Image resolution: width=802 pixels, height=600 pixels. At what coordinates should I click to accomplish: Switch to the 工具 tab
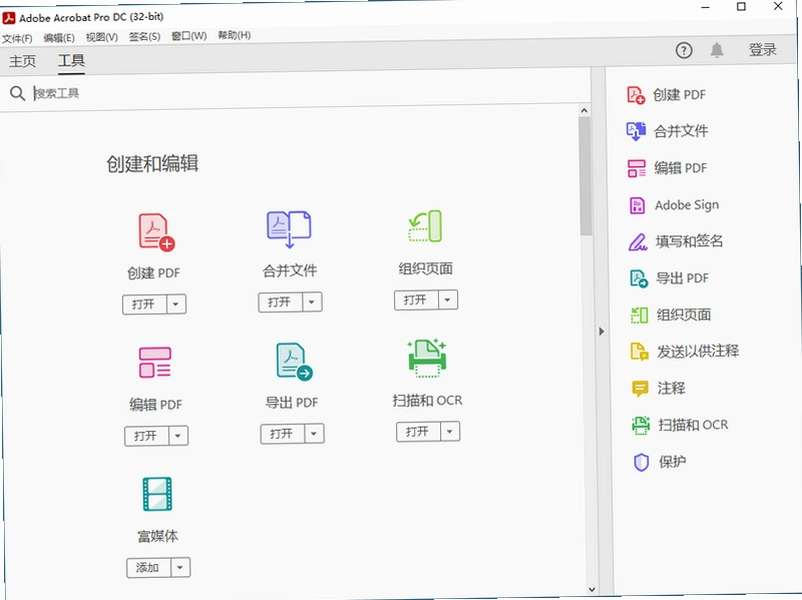(71, 61)
